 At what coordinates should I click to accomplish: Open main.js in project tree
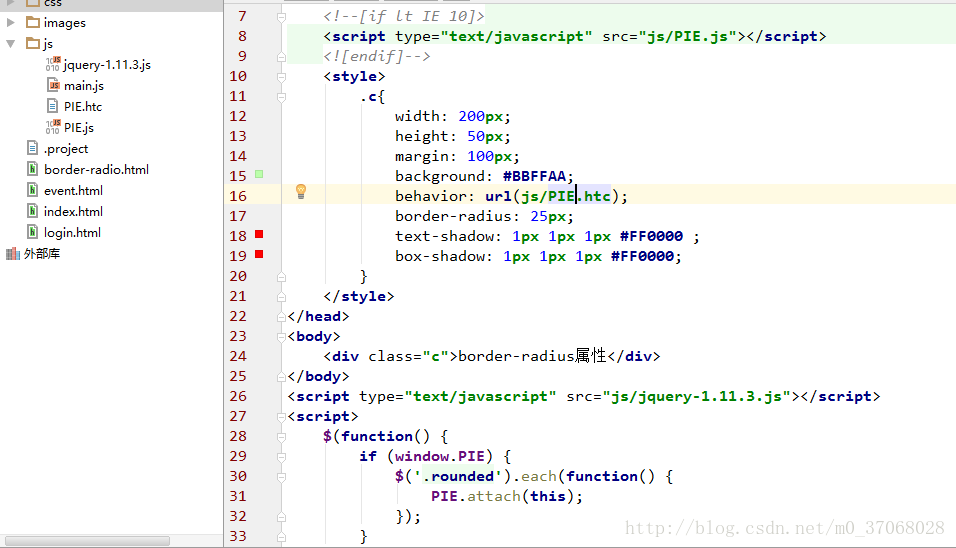click(x=84, y=86)
